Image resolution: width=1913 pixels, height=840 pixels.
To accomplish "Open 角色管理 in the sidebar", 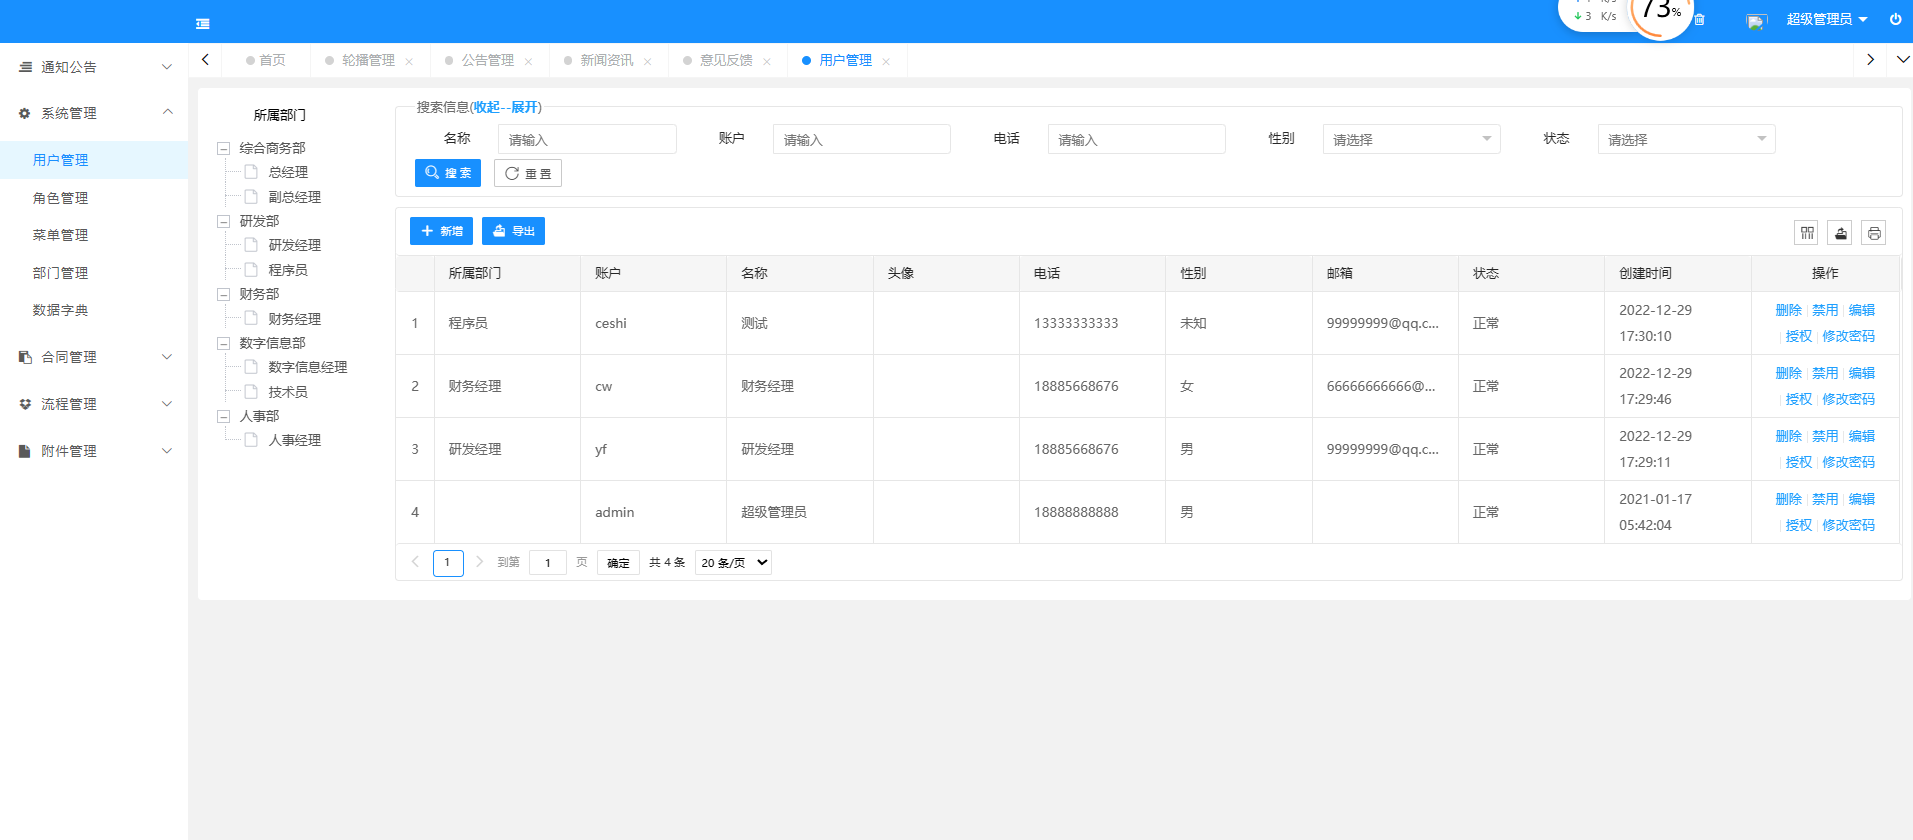I will click(94, 198).
